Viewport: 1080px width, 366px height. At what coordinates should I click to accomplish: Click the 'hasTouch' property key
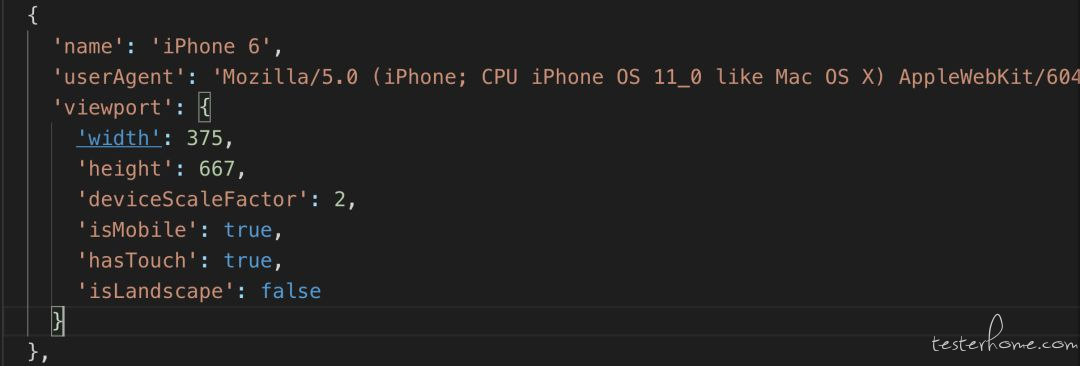pos(137,260)
